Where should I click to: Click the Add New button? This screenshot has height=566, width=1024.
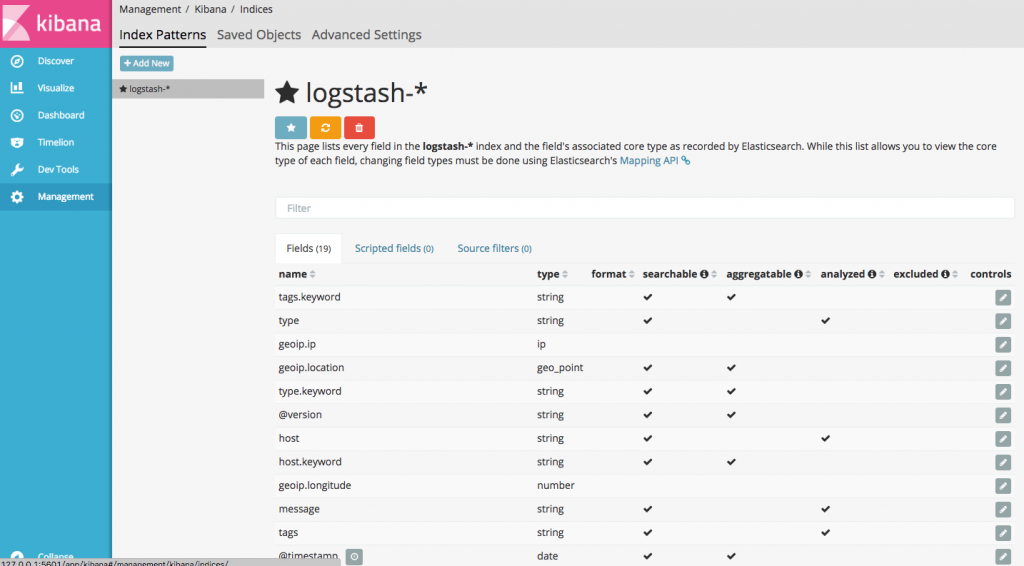146,63
